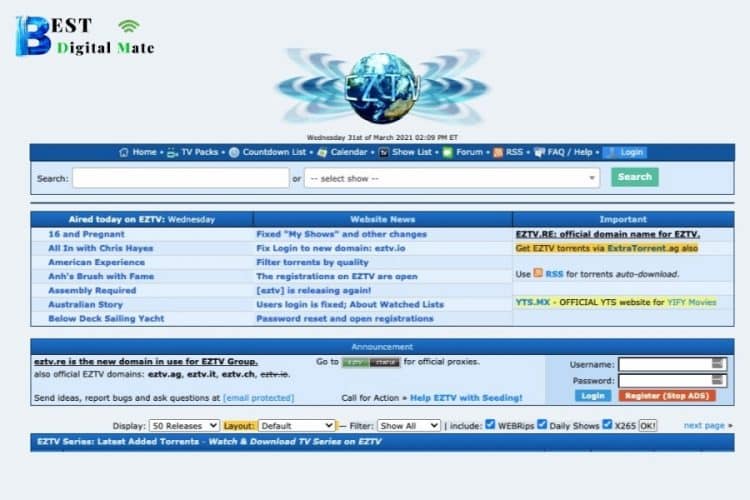Click Help EZTV with Seeding! link
750x500 pixels.
tap(466, 398)
